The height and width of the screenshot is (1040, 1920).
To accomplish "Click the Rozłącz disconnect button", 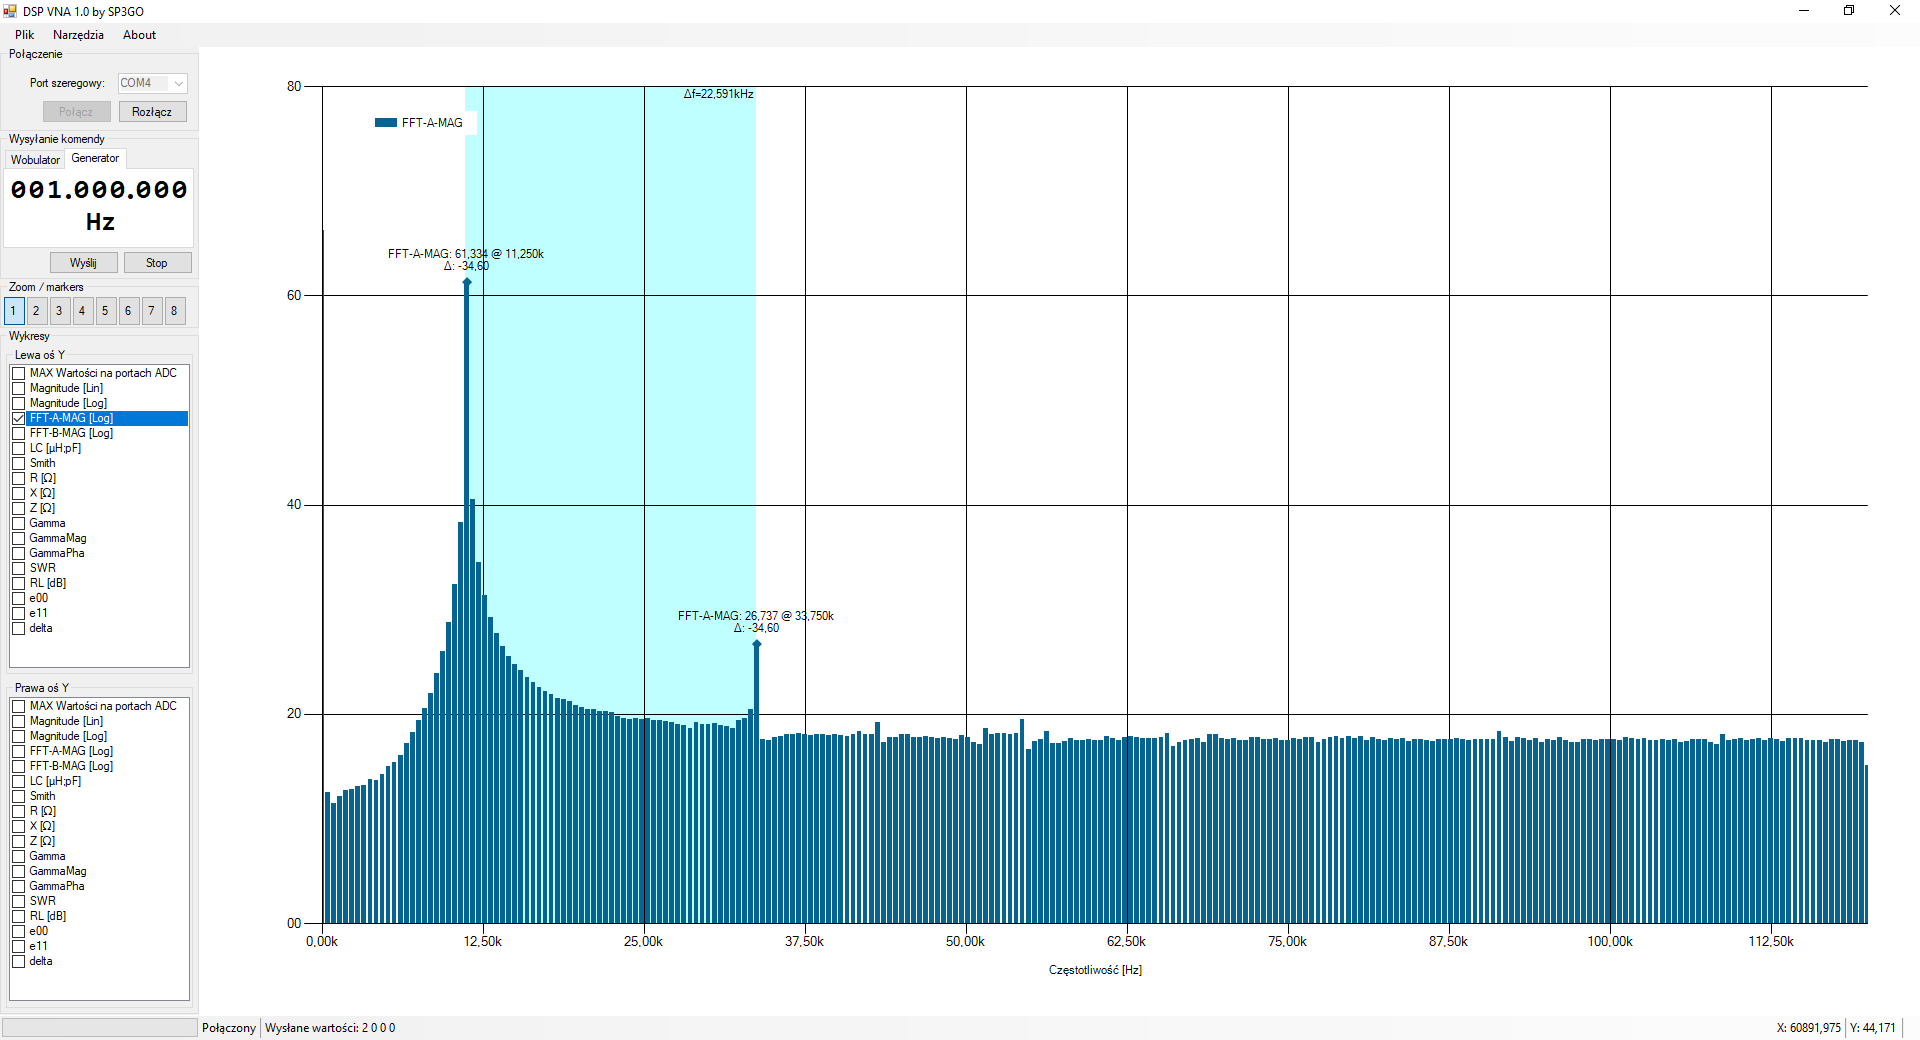I will point(152,112).
